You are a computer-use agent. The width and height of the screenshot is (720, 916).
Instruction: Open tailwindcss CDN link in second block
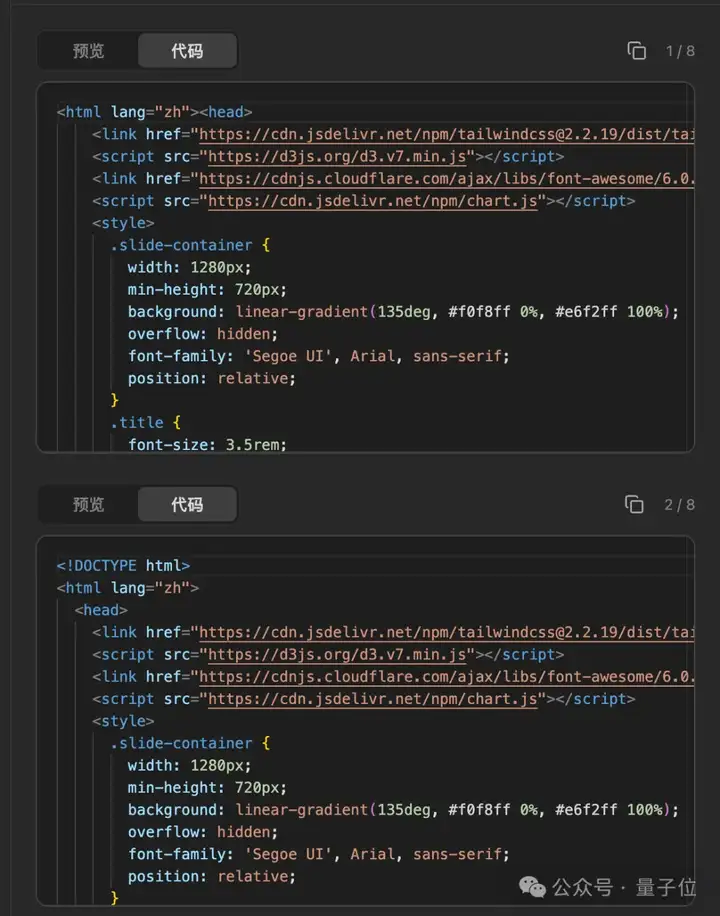445,632
